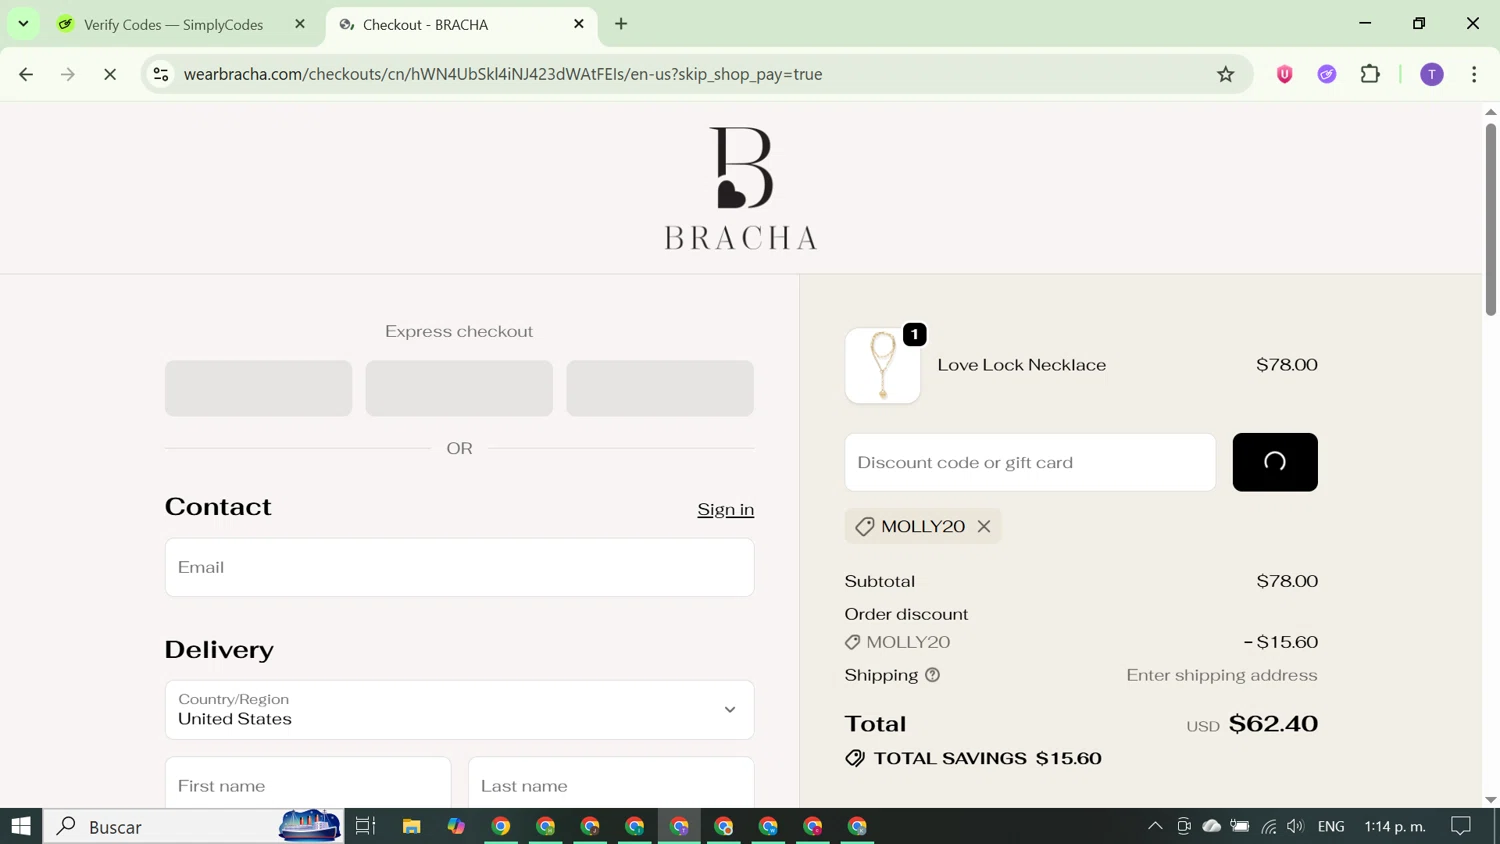
Task: Click the middle express checkout button
Action: click(459, 388)
